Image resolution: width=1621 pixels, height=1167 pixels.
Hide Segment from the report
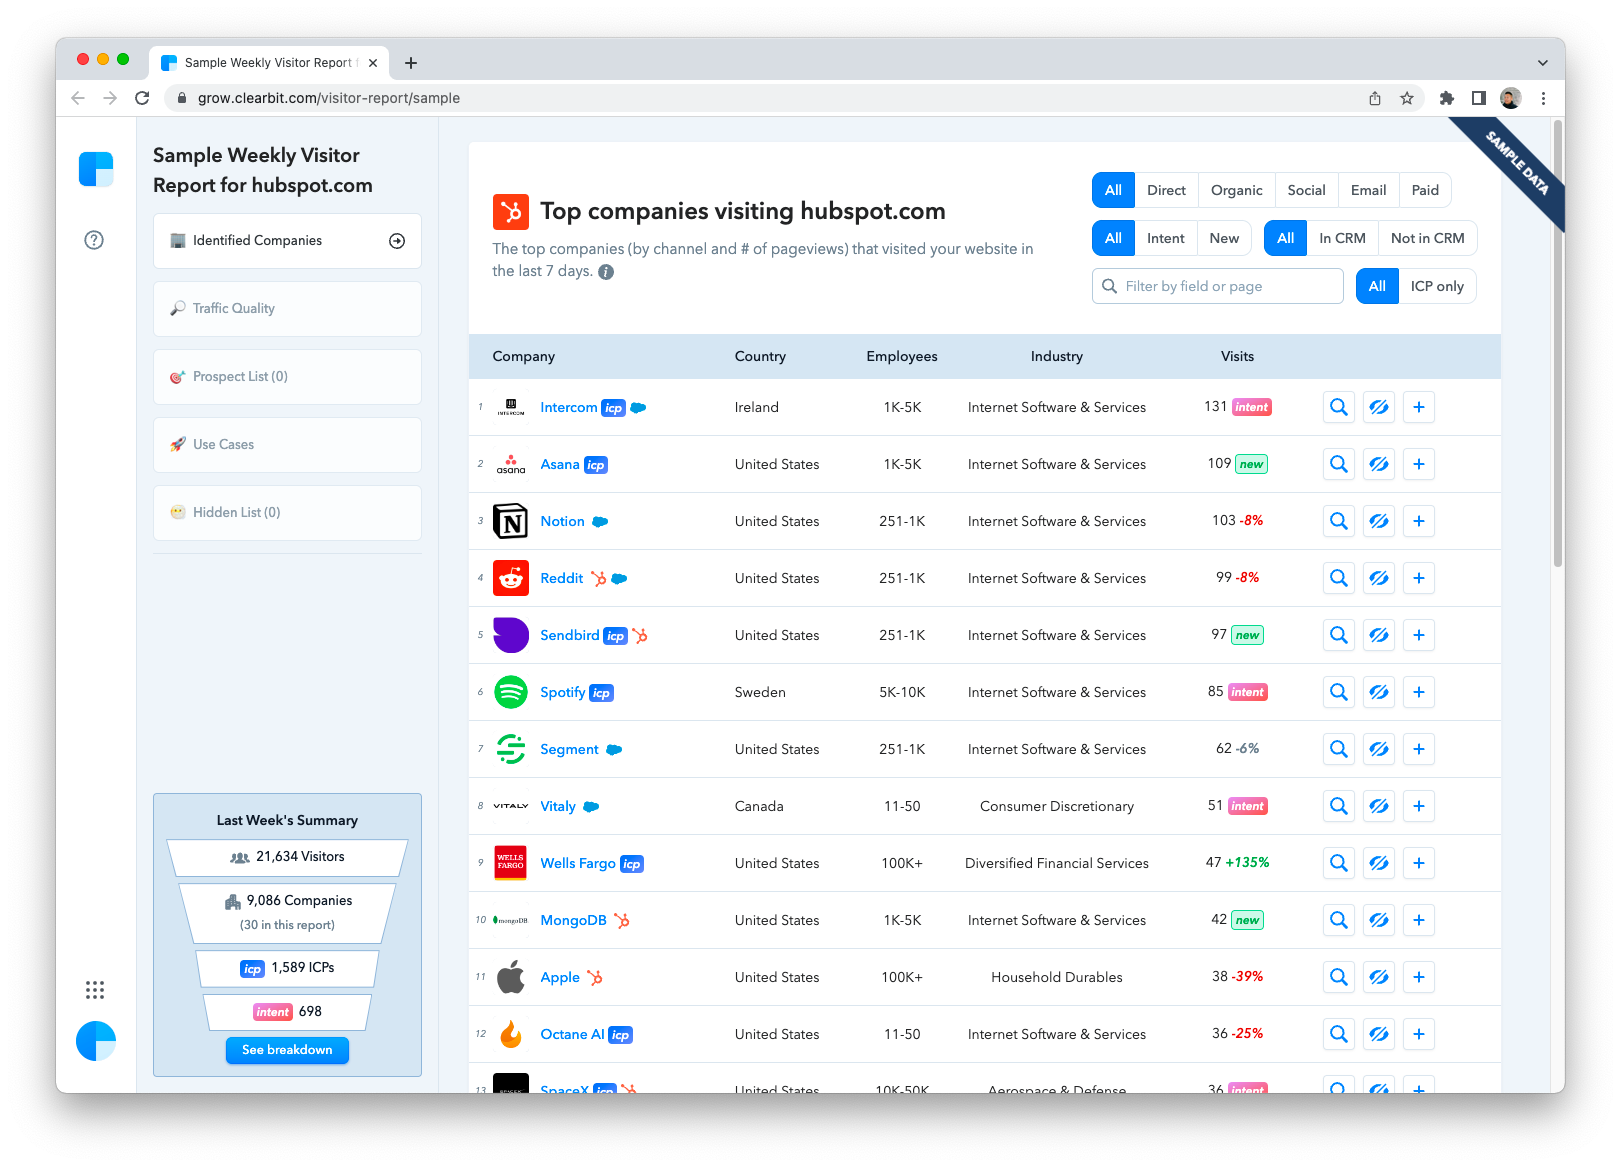(x=1379, y=749)
